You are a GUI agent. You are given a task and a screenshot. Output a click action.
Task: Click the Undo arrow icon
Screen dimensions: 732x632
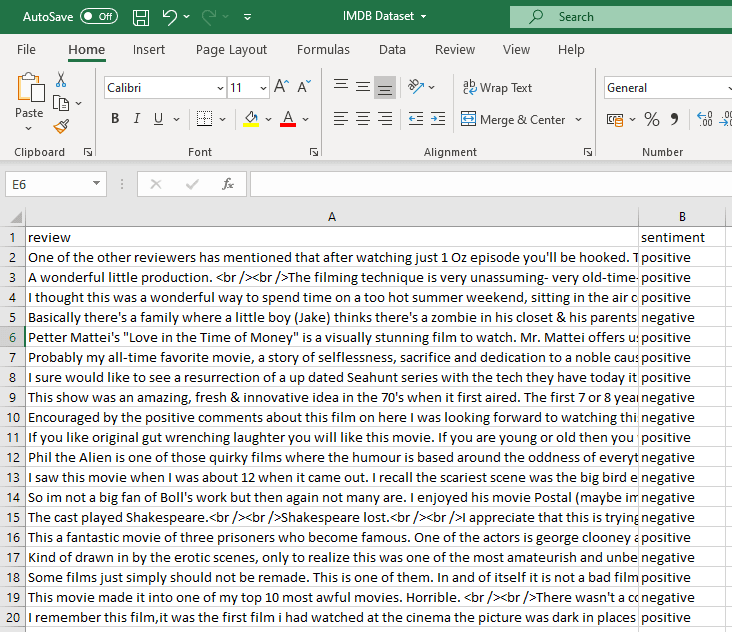[169, 17]
